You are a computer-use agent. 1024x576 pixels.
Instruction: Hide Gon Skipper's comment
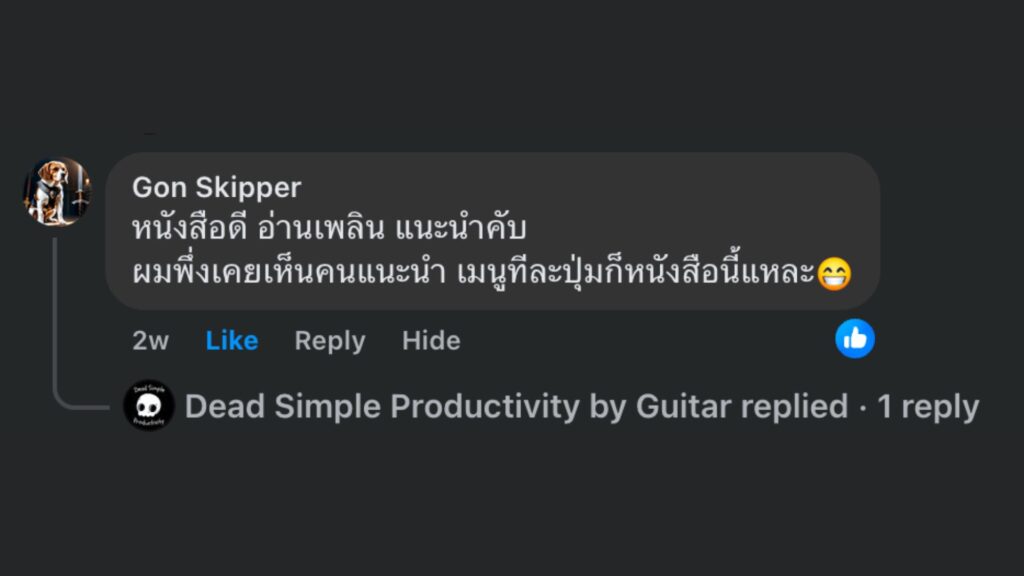tap(431, 341)
